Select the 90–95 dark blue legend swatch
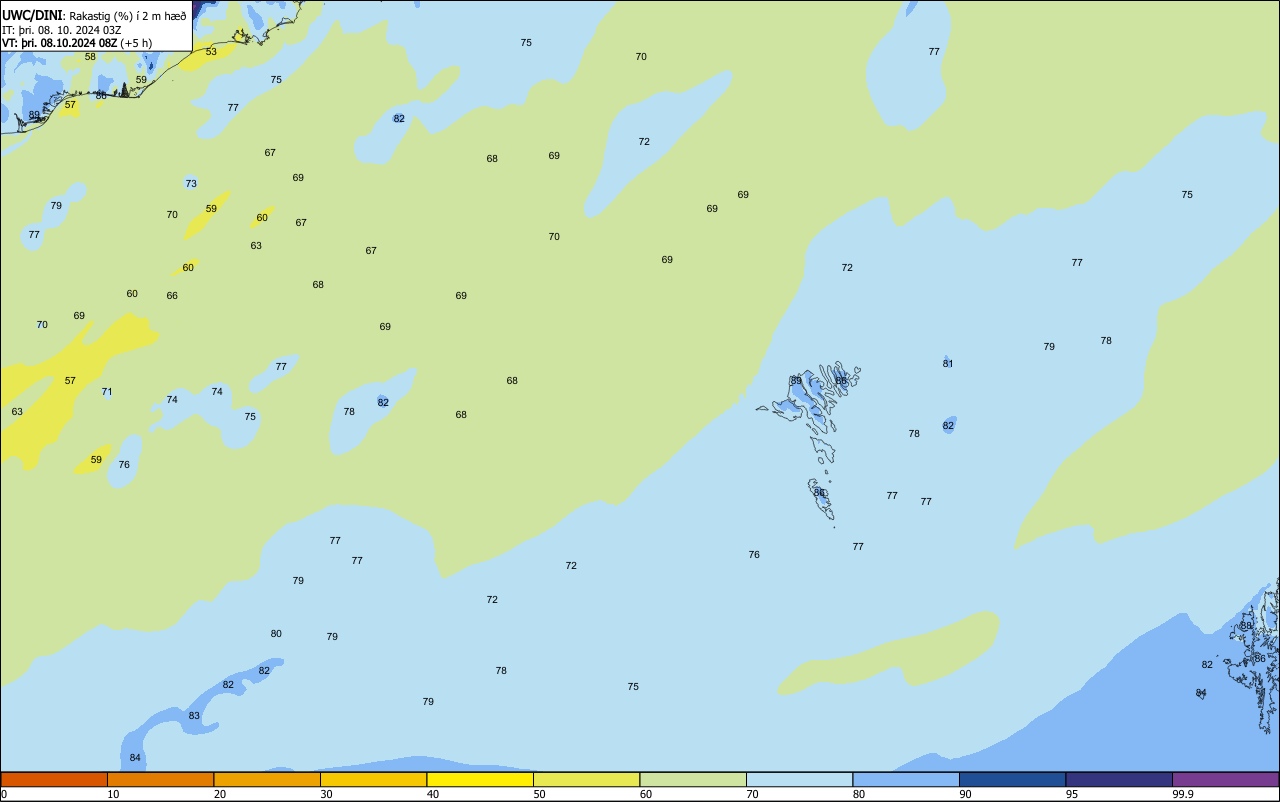The height and width of the screenshot is (802, 1280). coord(1012,779)
